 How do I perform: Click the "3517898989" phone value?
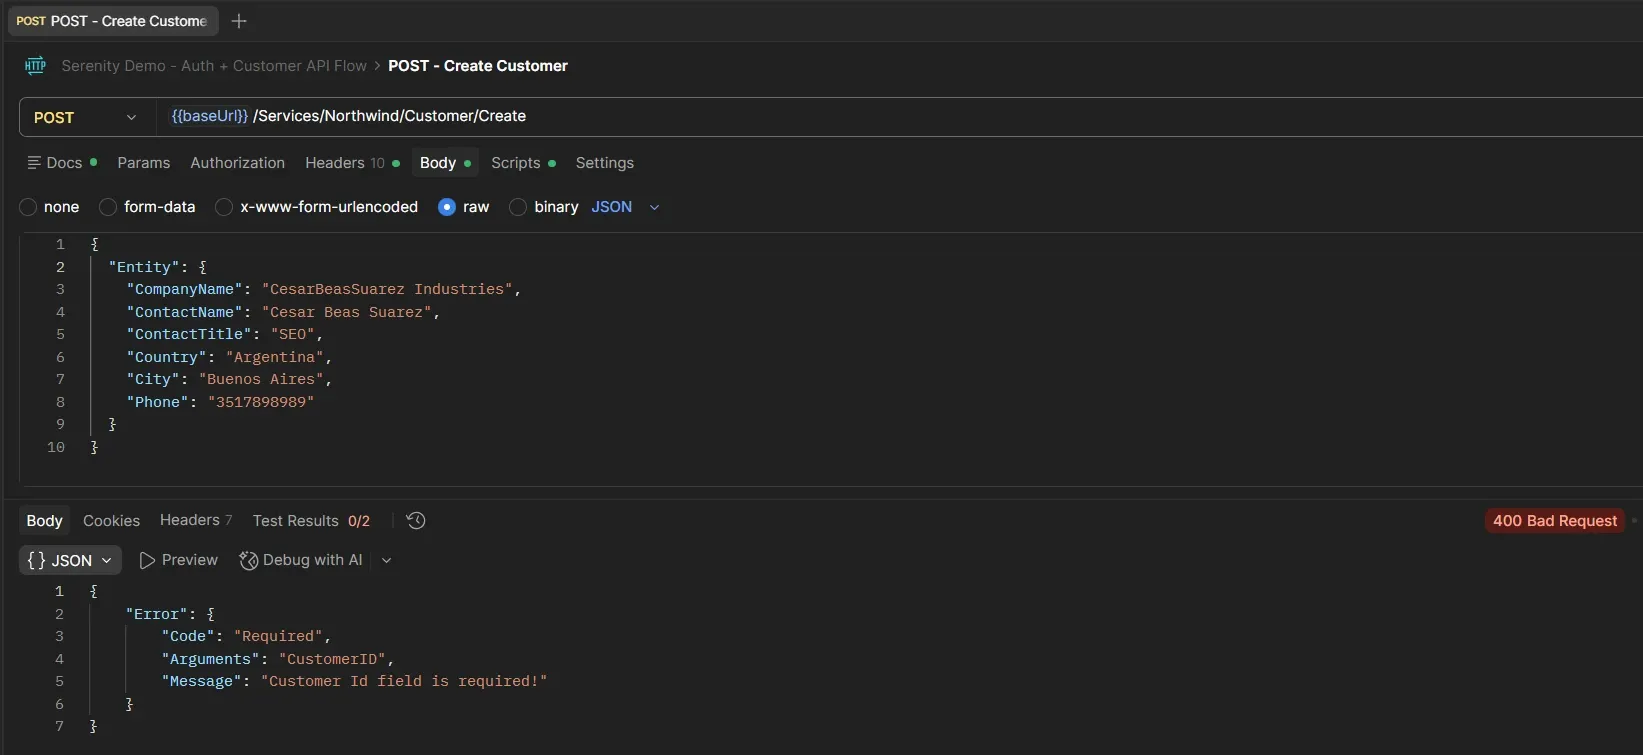click(261, 402)
